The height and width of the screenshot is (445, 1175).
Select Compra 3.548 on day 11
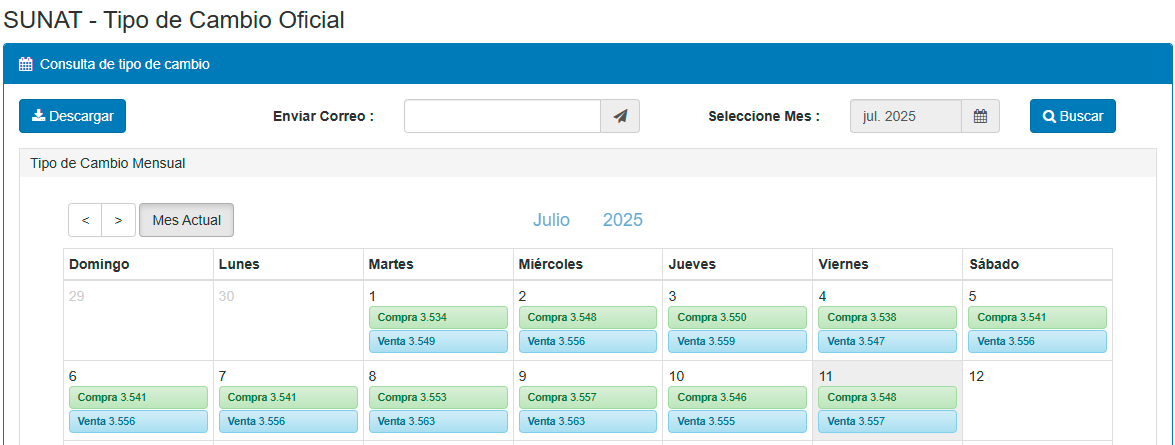[x=888, y=398]
